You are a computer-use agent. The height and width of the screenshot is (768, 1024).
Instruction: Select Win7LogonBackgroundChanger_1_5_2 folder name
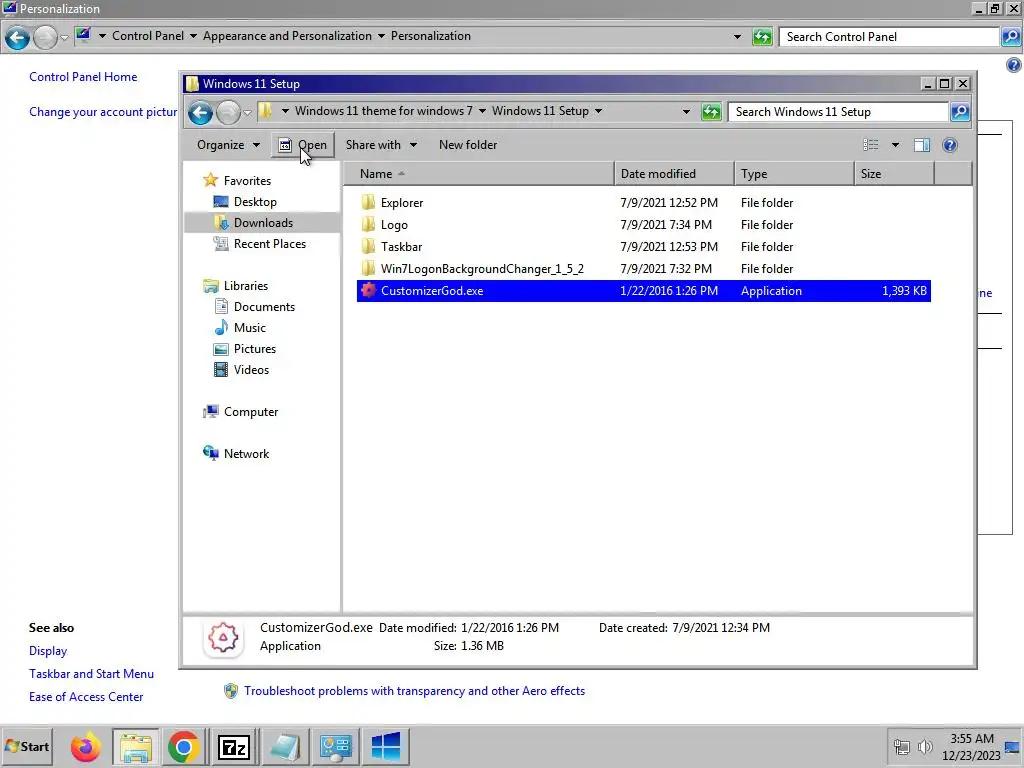[x=482, y=268]
